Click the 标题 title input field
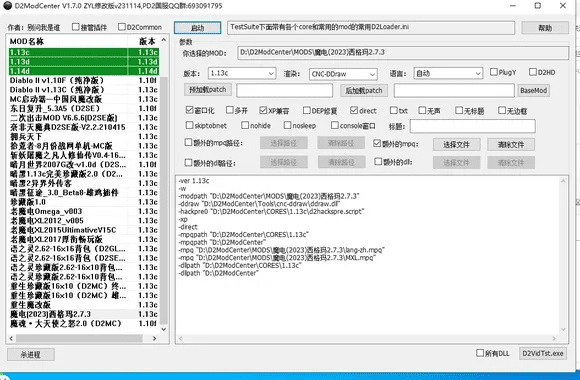Image resolution: width=580 pixels, height=380 pixels. click(472, 126)
